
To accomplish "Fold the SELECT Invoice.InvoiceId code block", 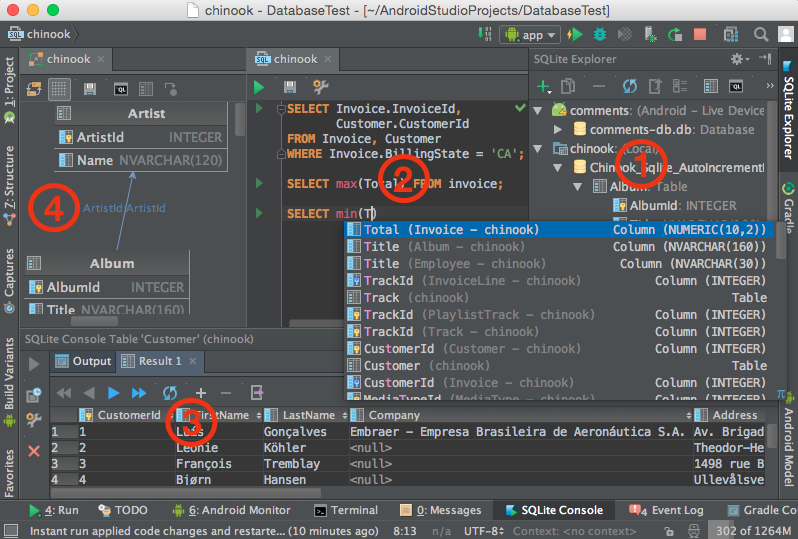I will [280, 108].
